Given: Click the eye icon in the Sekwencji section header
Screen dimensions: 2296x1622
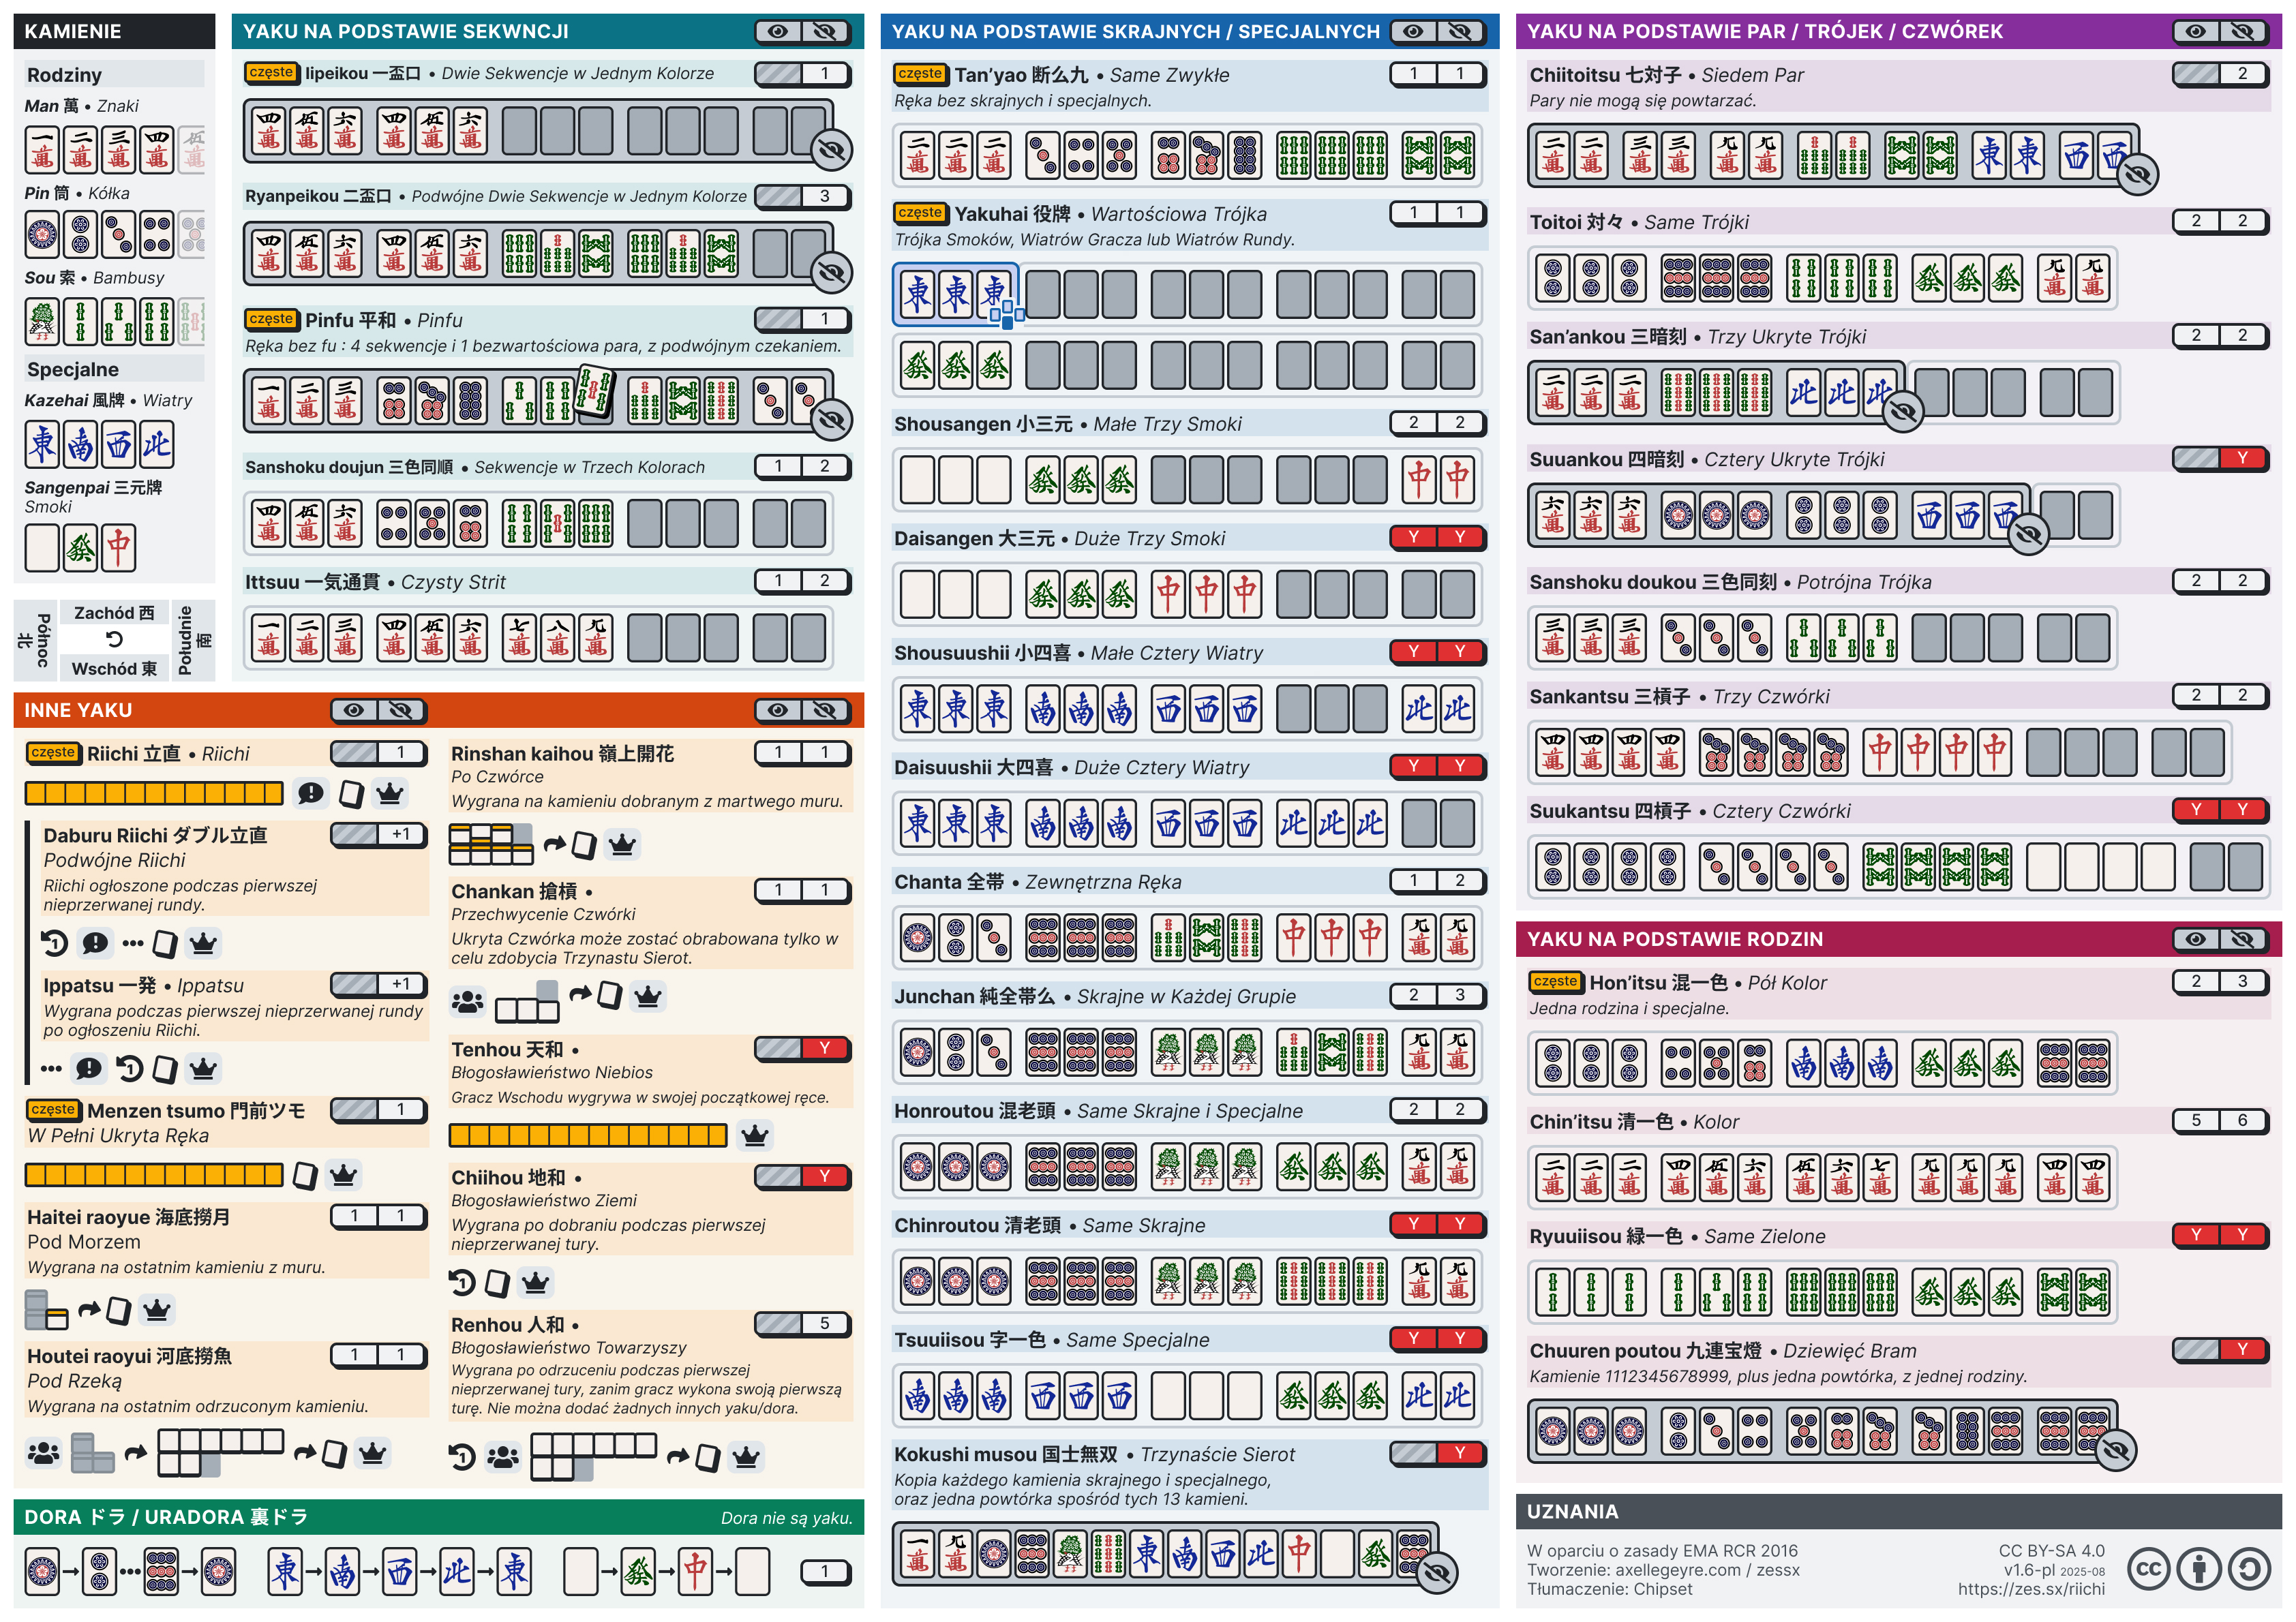Looking at the screenshot, I should pyautogui.click(x=778, y=32).
